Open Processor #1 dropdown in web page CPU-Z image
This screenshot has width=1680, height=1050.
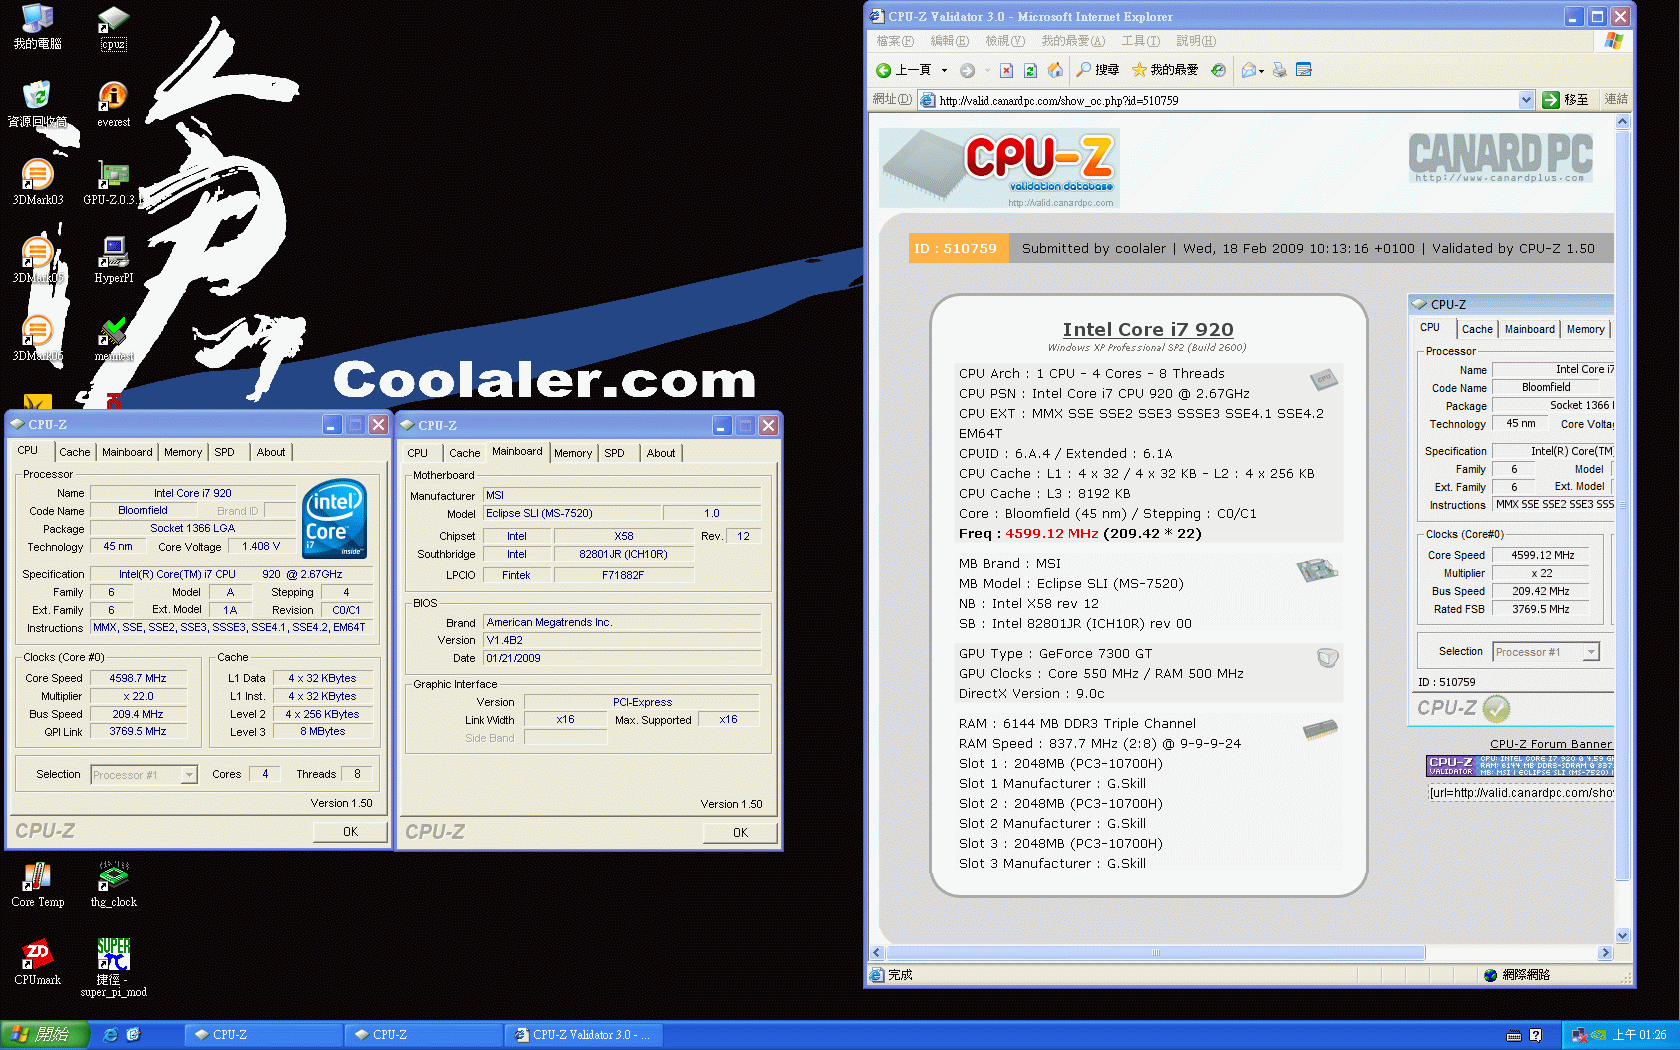pyautogui.click(x=1591, y=652)
